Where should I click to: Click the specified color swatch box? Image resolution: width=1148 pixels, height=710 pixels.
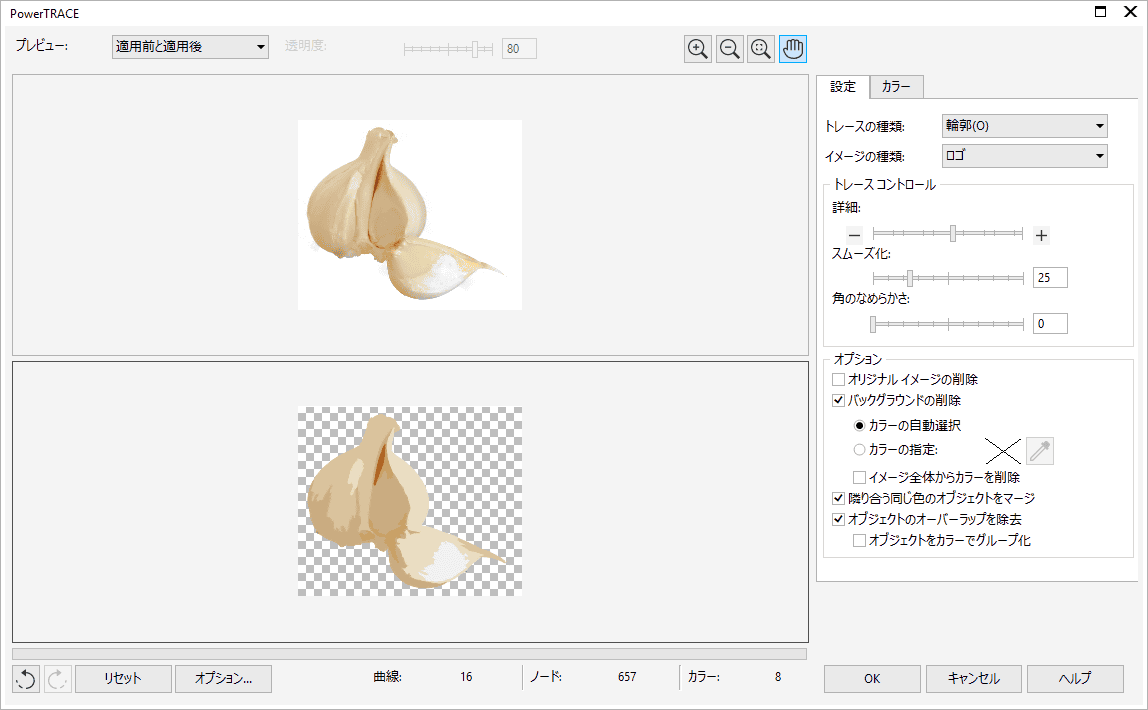[1002, 451]
